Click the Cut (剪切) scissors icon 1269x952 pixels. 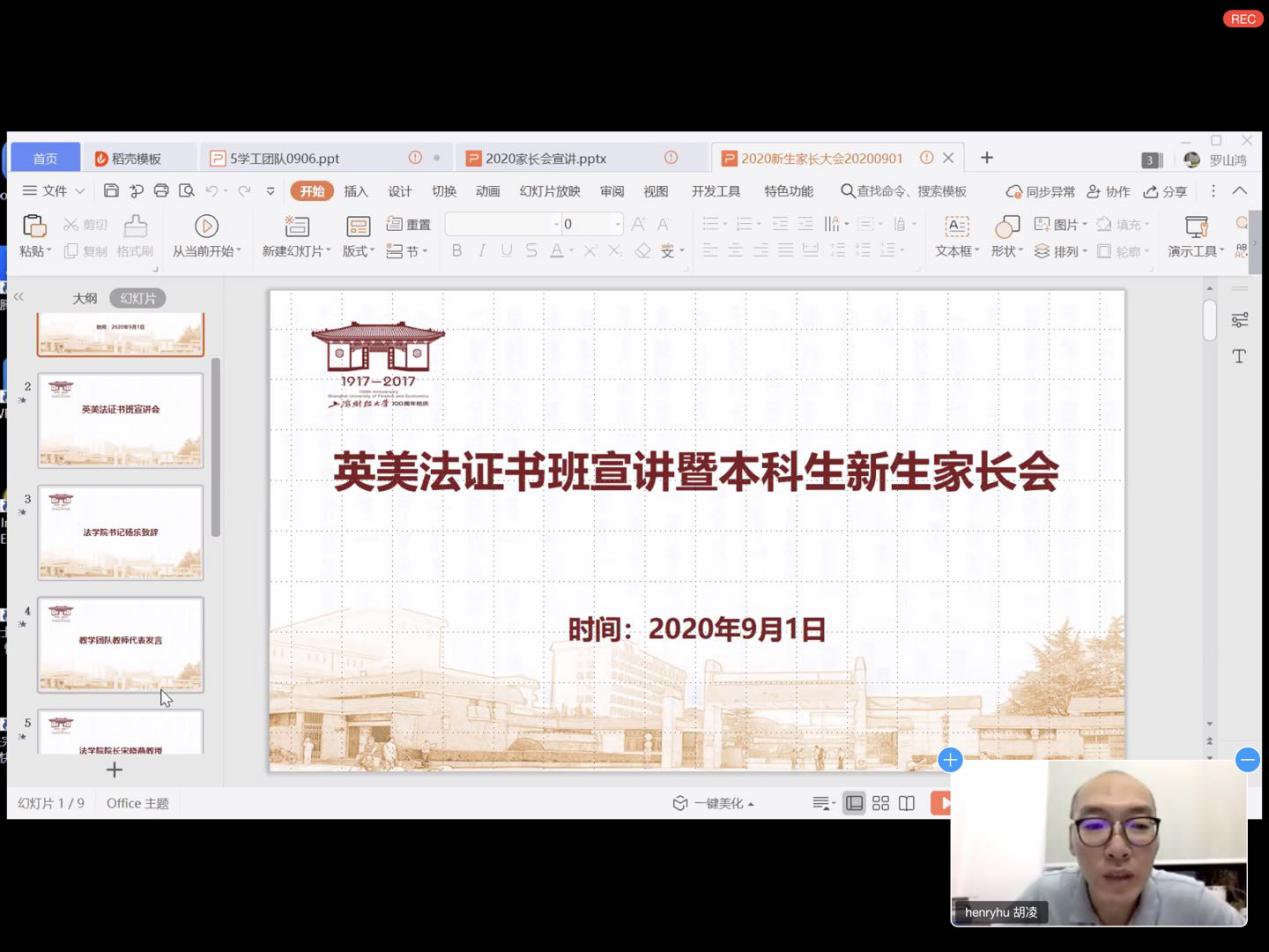(x=71, y=225)
